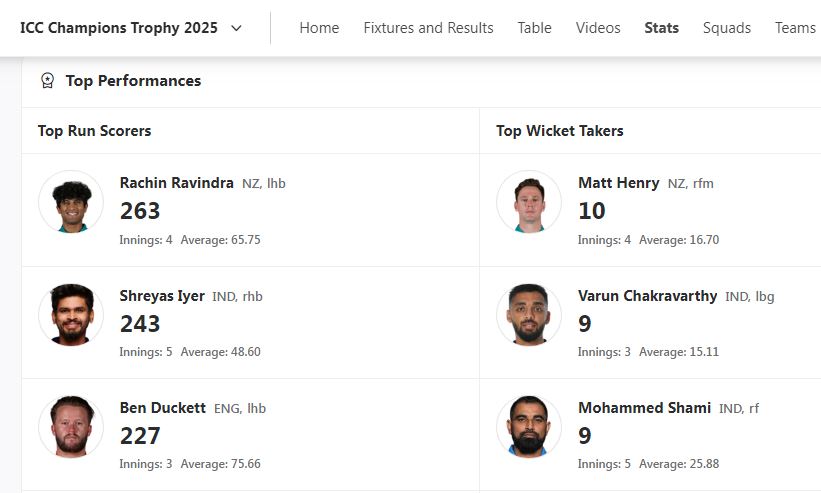The image size is (821, 493).
Task: Click Matt Henry's profile photo
Action: 529,202
